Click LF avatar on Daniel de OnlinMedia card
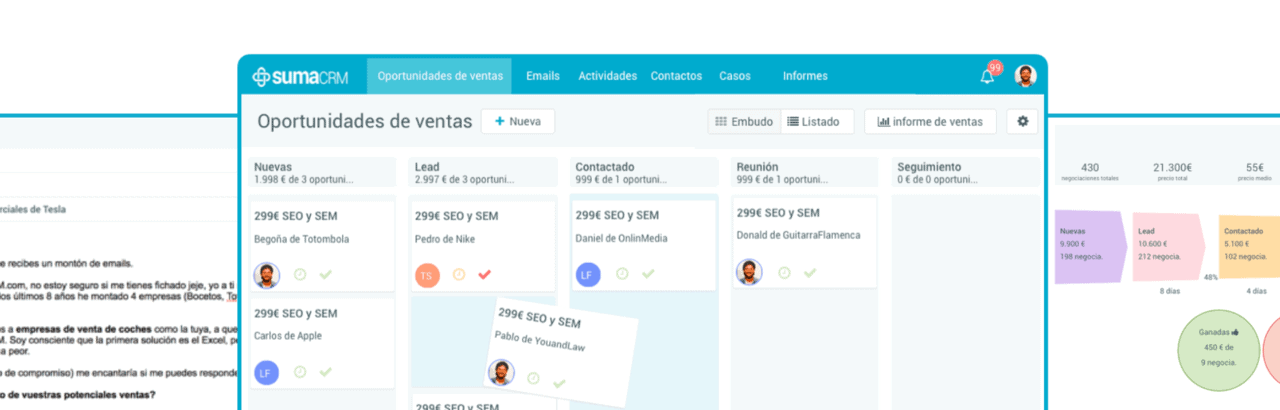This screenshot has width=1280, height=410. (x=588, y=275)
